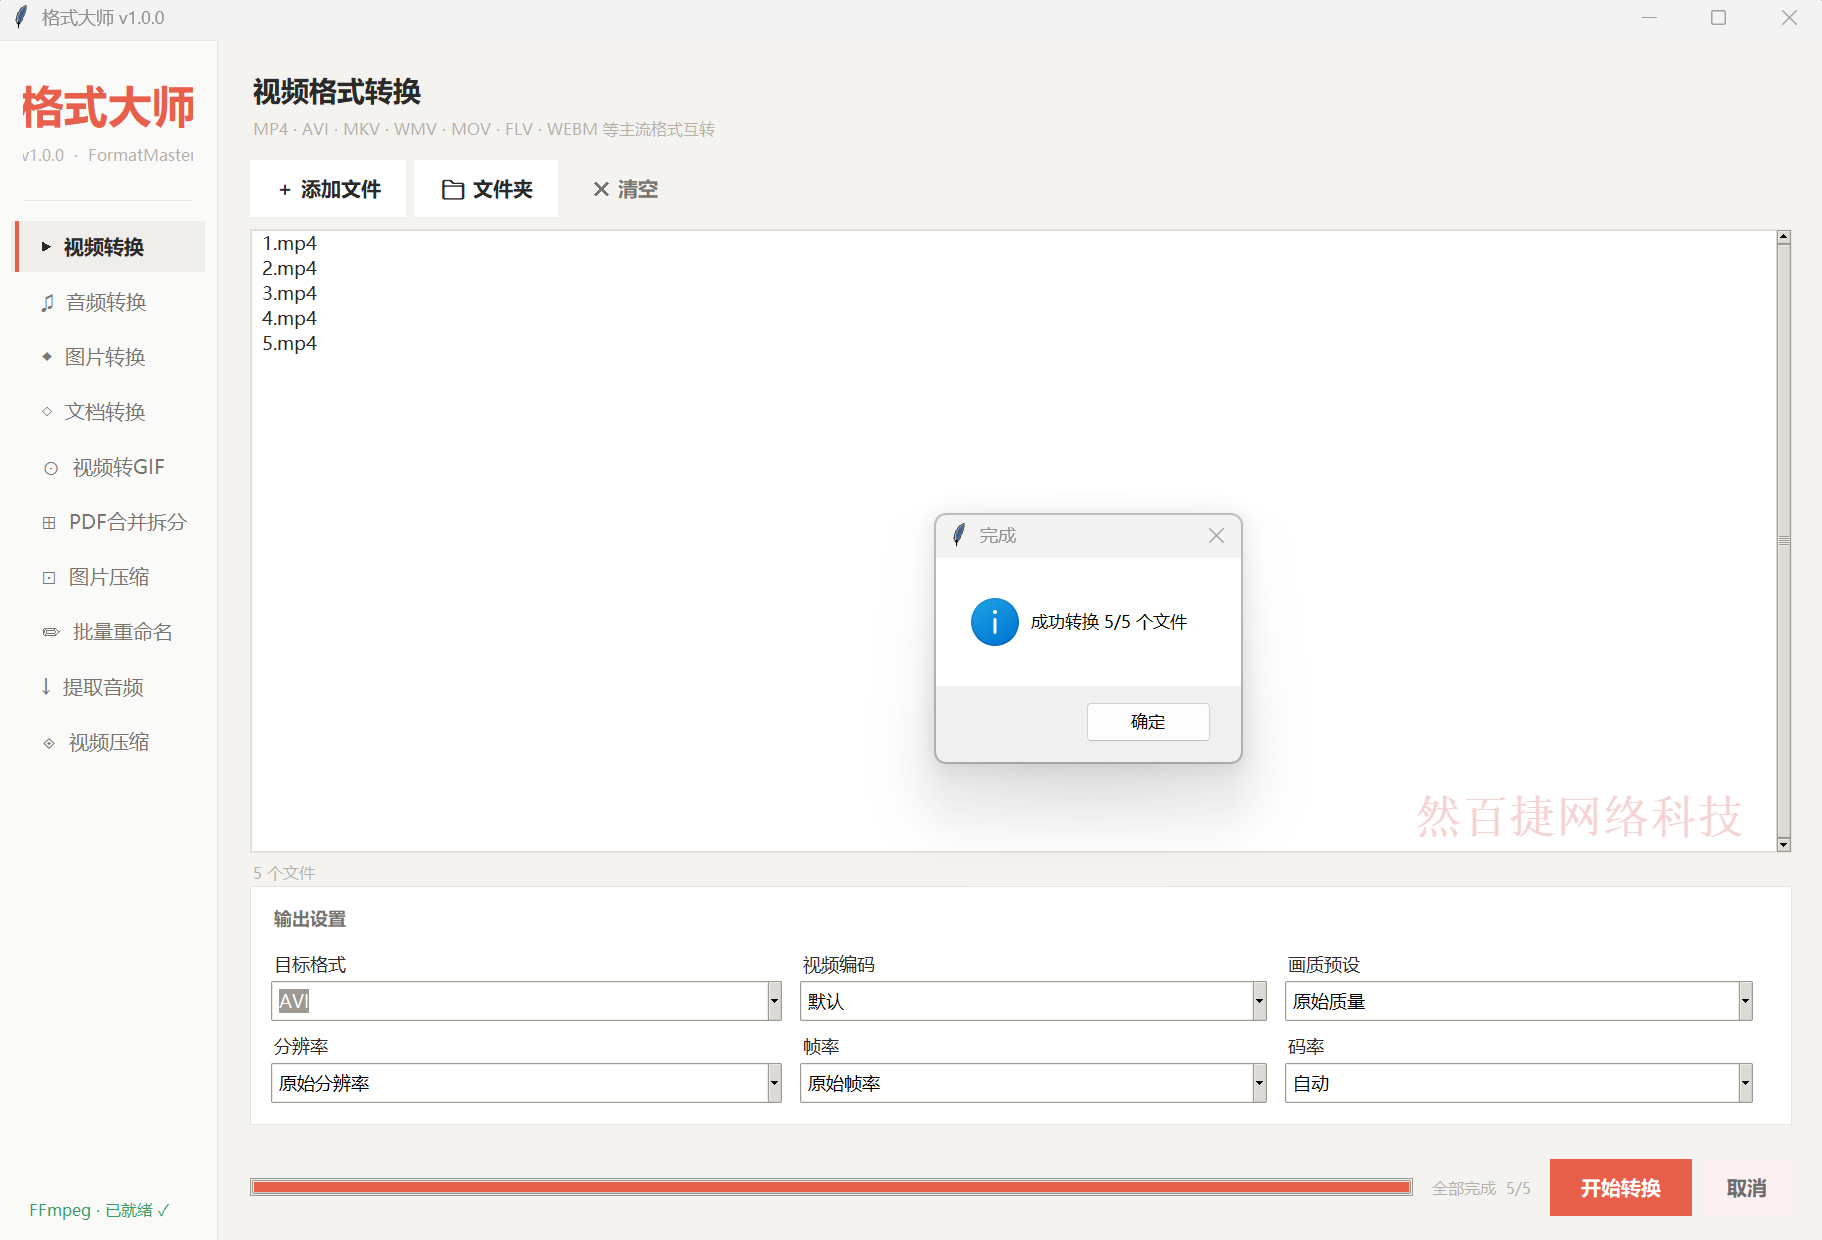
Task: Click the blue info icon in the dialog
Action: 995,622
